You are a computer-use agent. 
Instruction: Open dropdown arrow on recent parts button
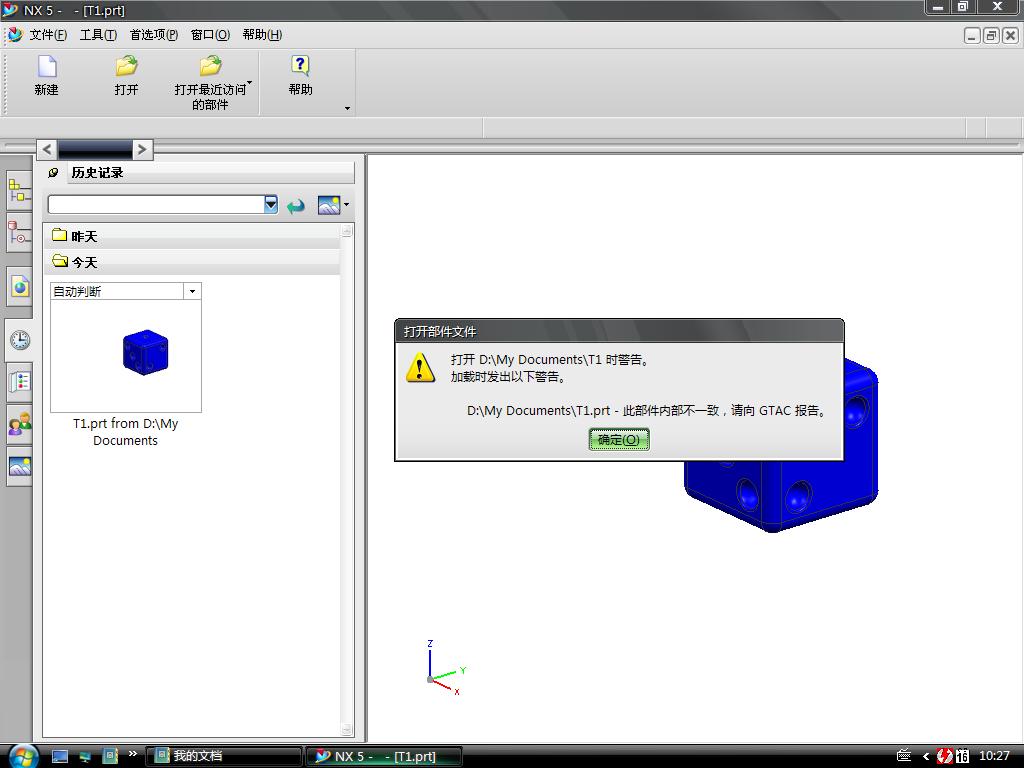(x=249, y=82)
